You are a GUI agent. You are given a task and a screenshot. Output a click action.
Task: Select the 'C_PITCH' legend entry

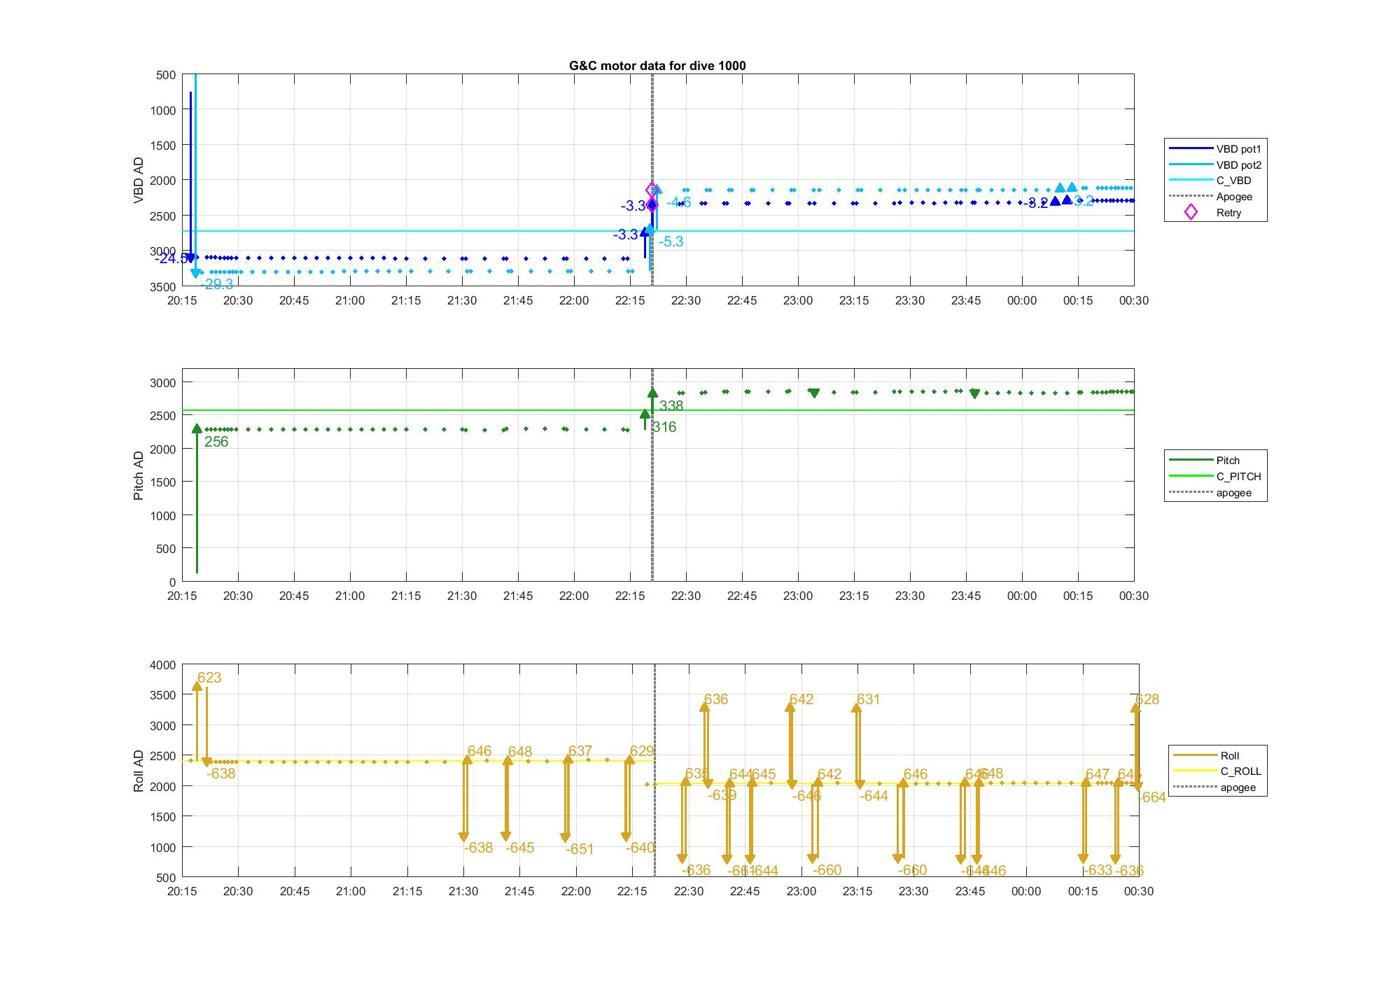click(1215, 477)
